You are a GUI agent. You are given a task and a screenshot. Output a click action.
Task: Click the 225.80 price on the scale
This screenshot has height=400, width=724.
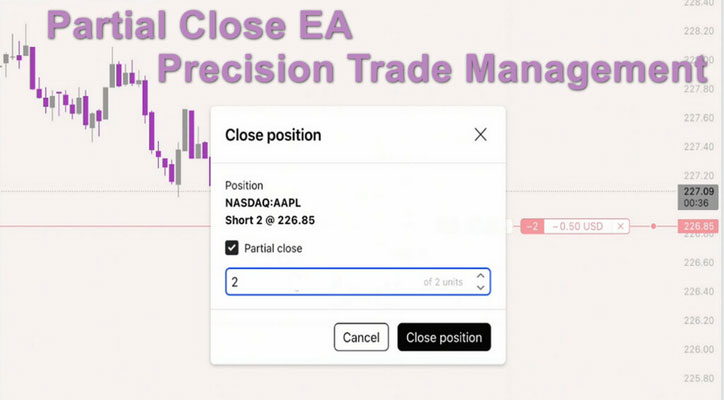pos(697,377)
